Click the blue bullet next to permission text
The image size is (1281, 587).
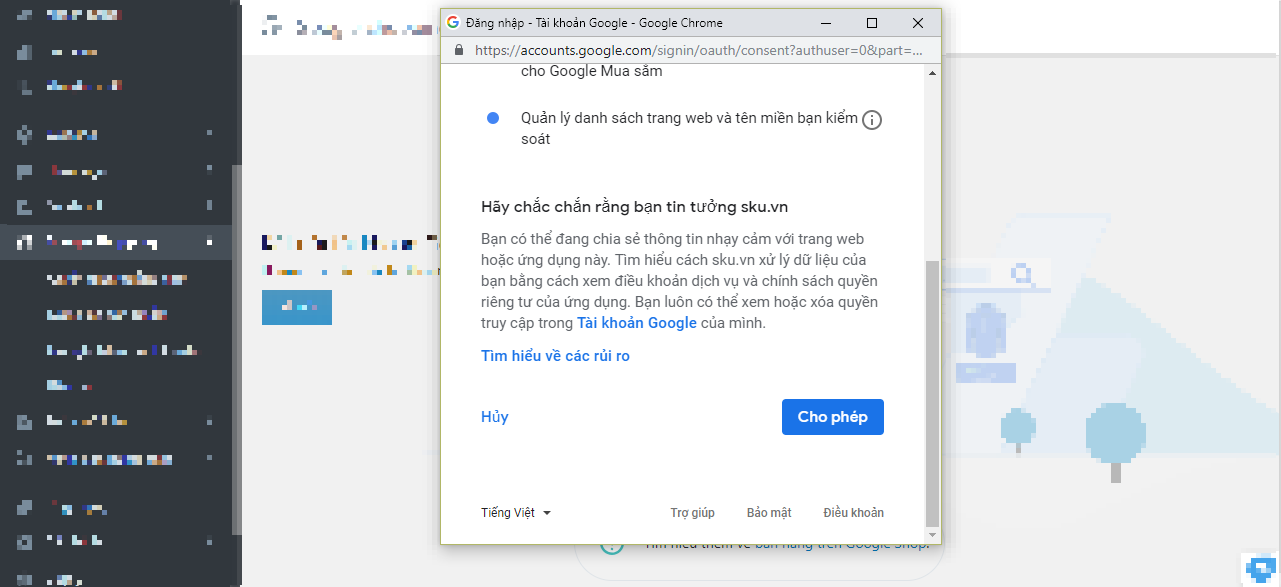(x=493, y=119)
